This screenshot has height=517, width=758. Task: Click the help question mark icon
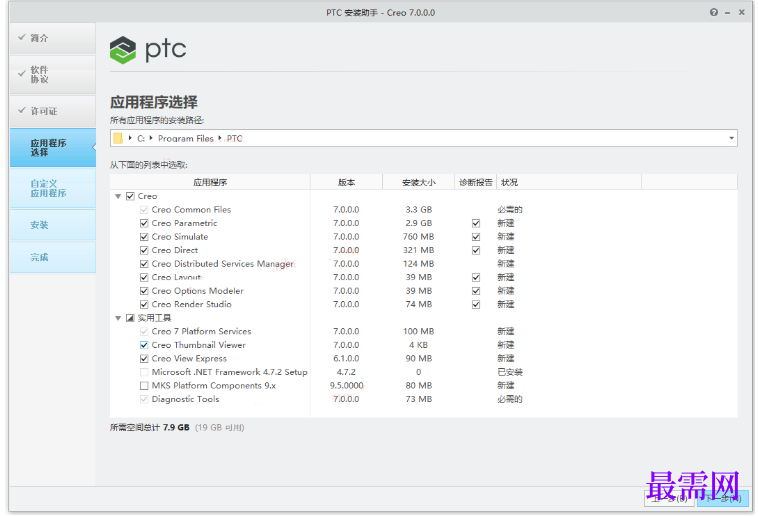(x=714, y=13)
